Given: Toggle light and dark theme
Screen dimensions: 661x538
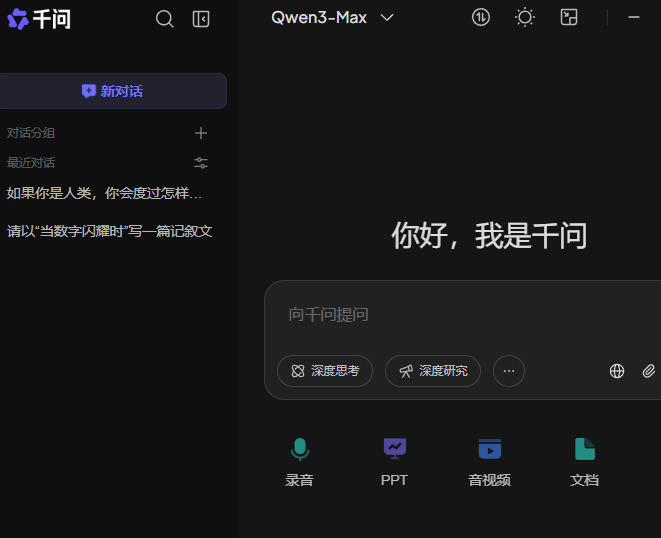Looking at the screenshot, I should [x=525, y=17].
